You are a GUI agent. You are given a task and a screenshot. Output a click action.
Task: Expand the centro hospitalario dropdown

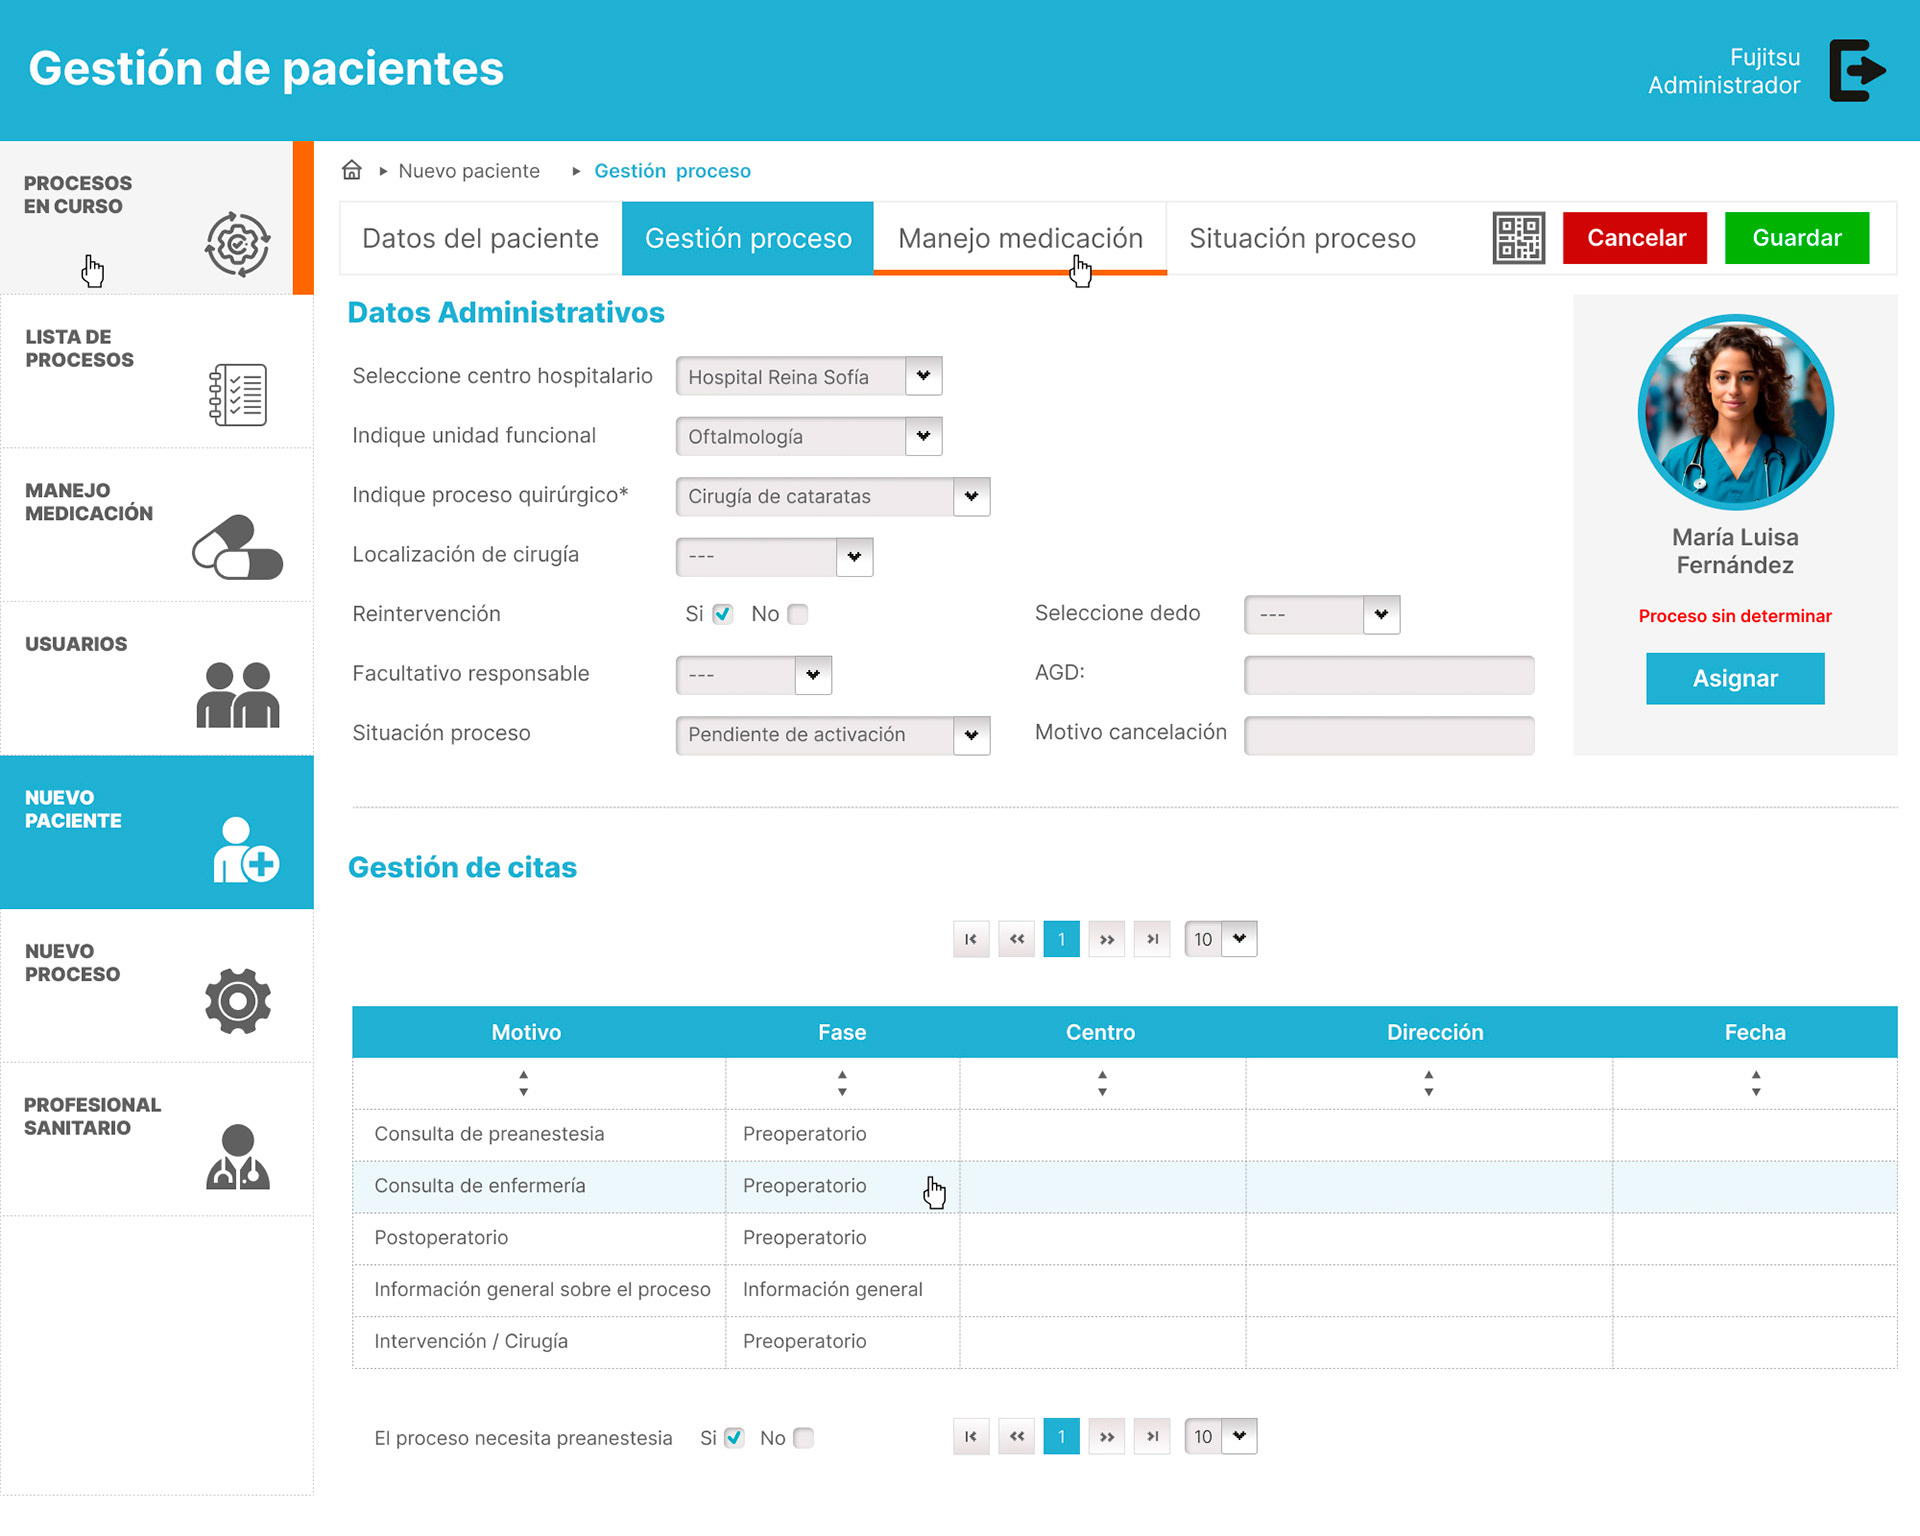923,376
